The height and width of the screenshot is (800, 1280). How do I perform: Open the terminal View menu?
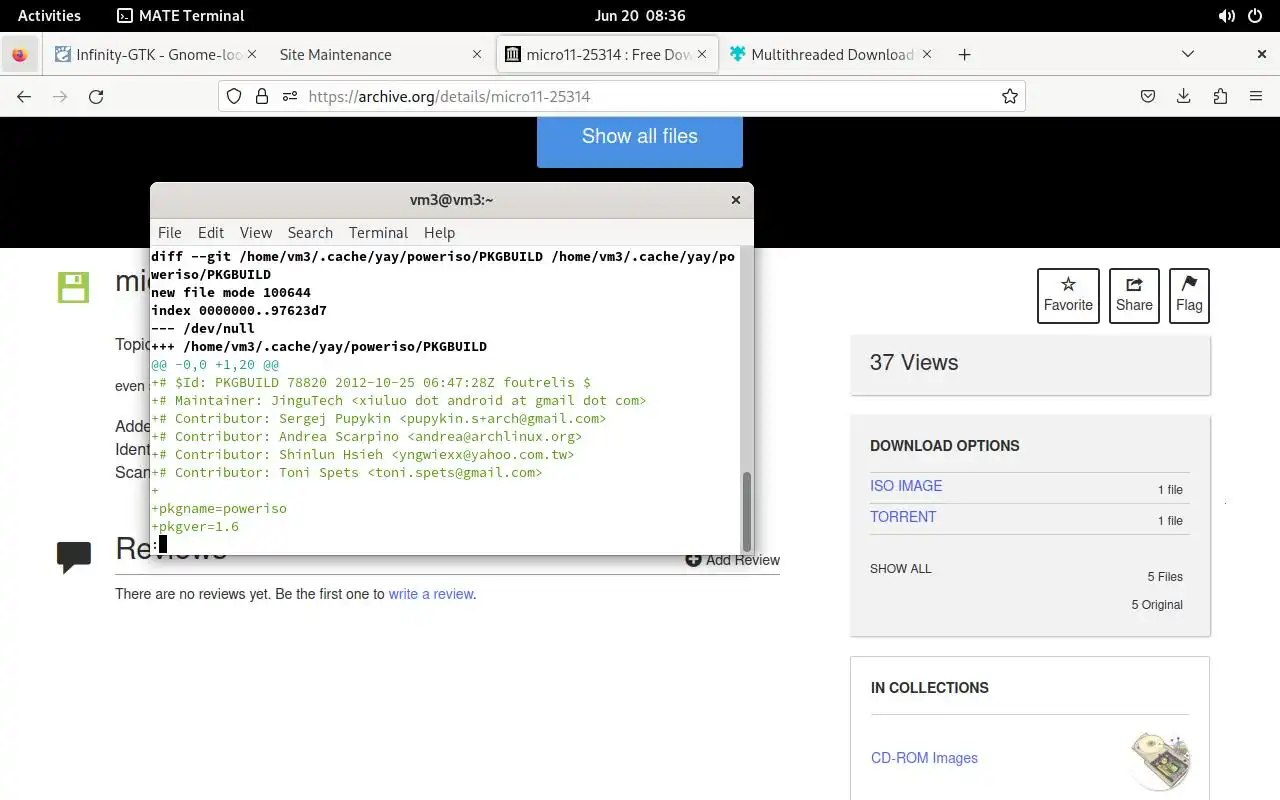(x=256, y=232)
